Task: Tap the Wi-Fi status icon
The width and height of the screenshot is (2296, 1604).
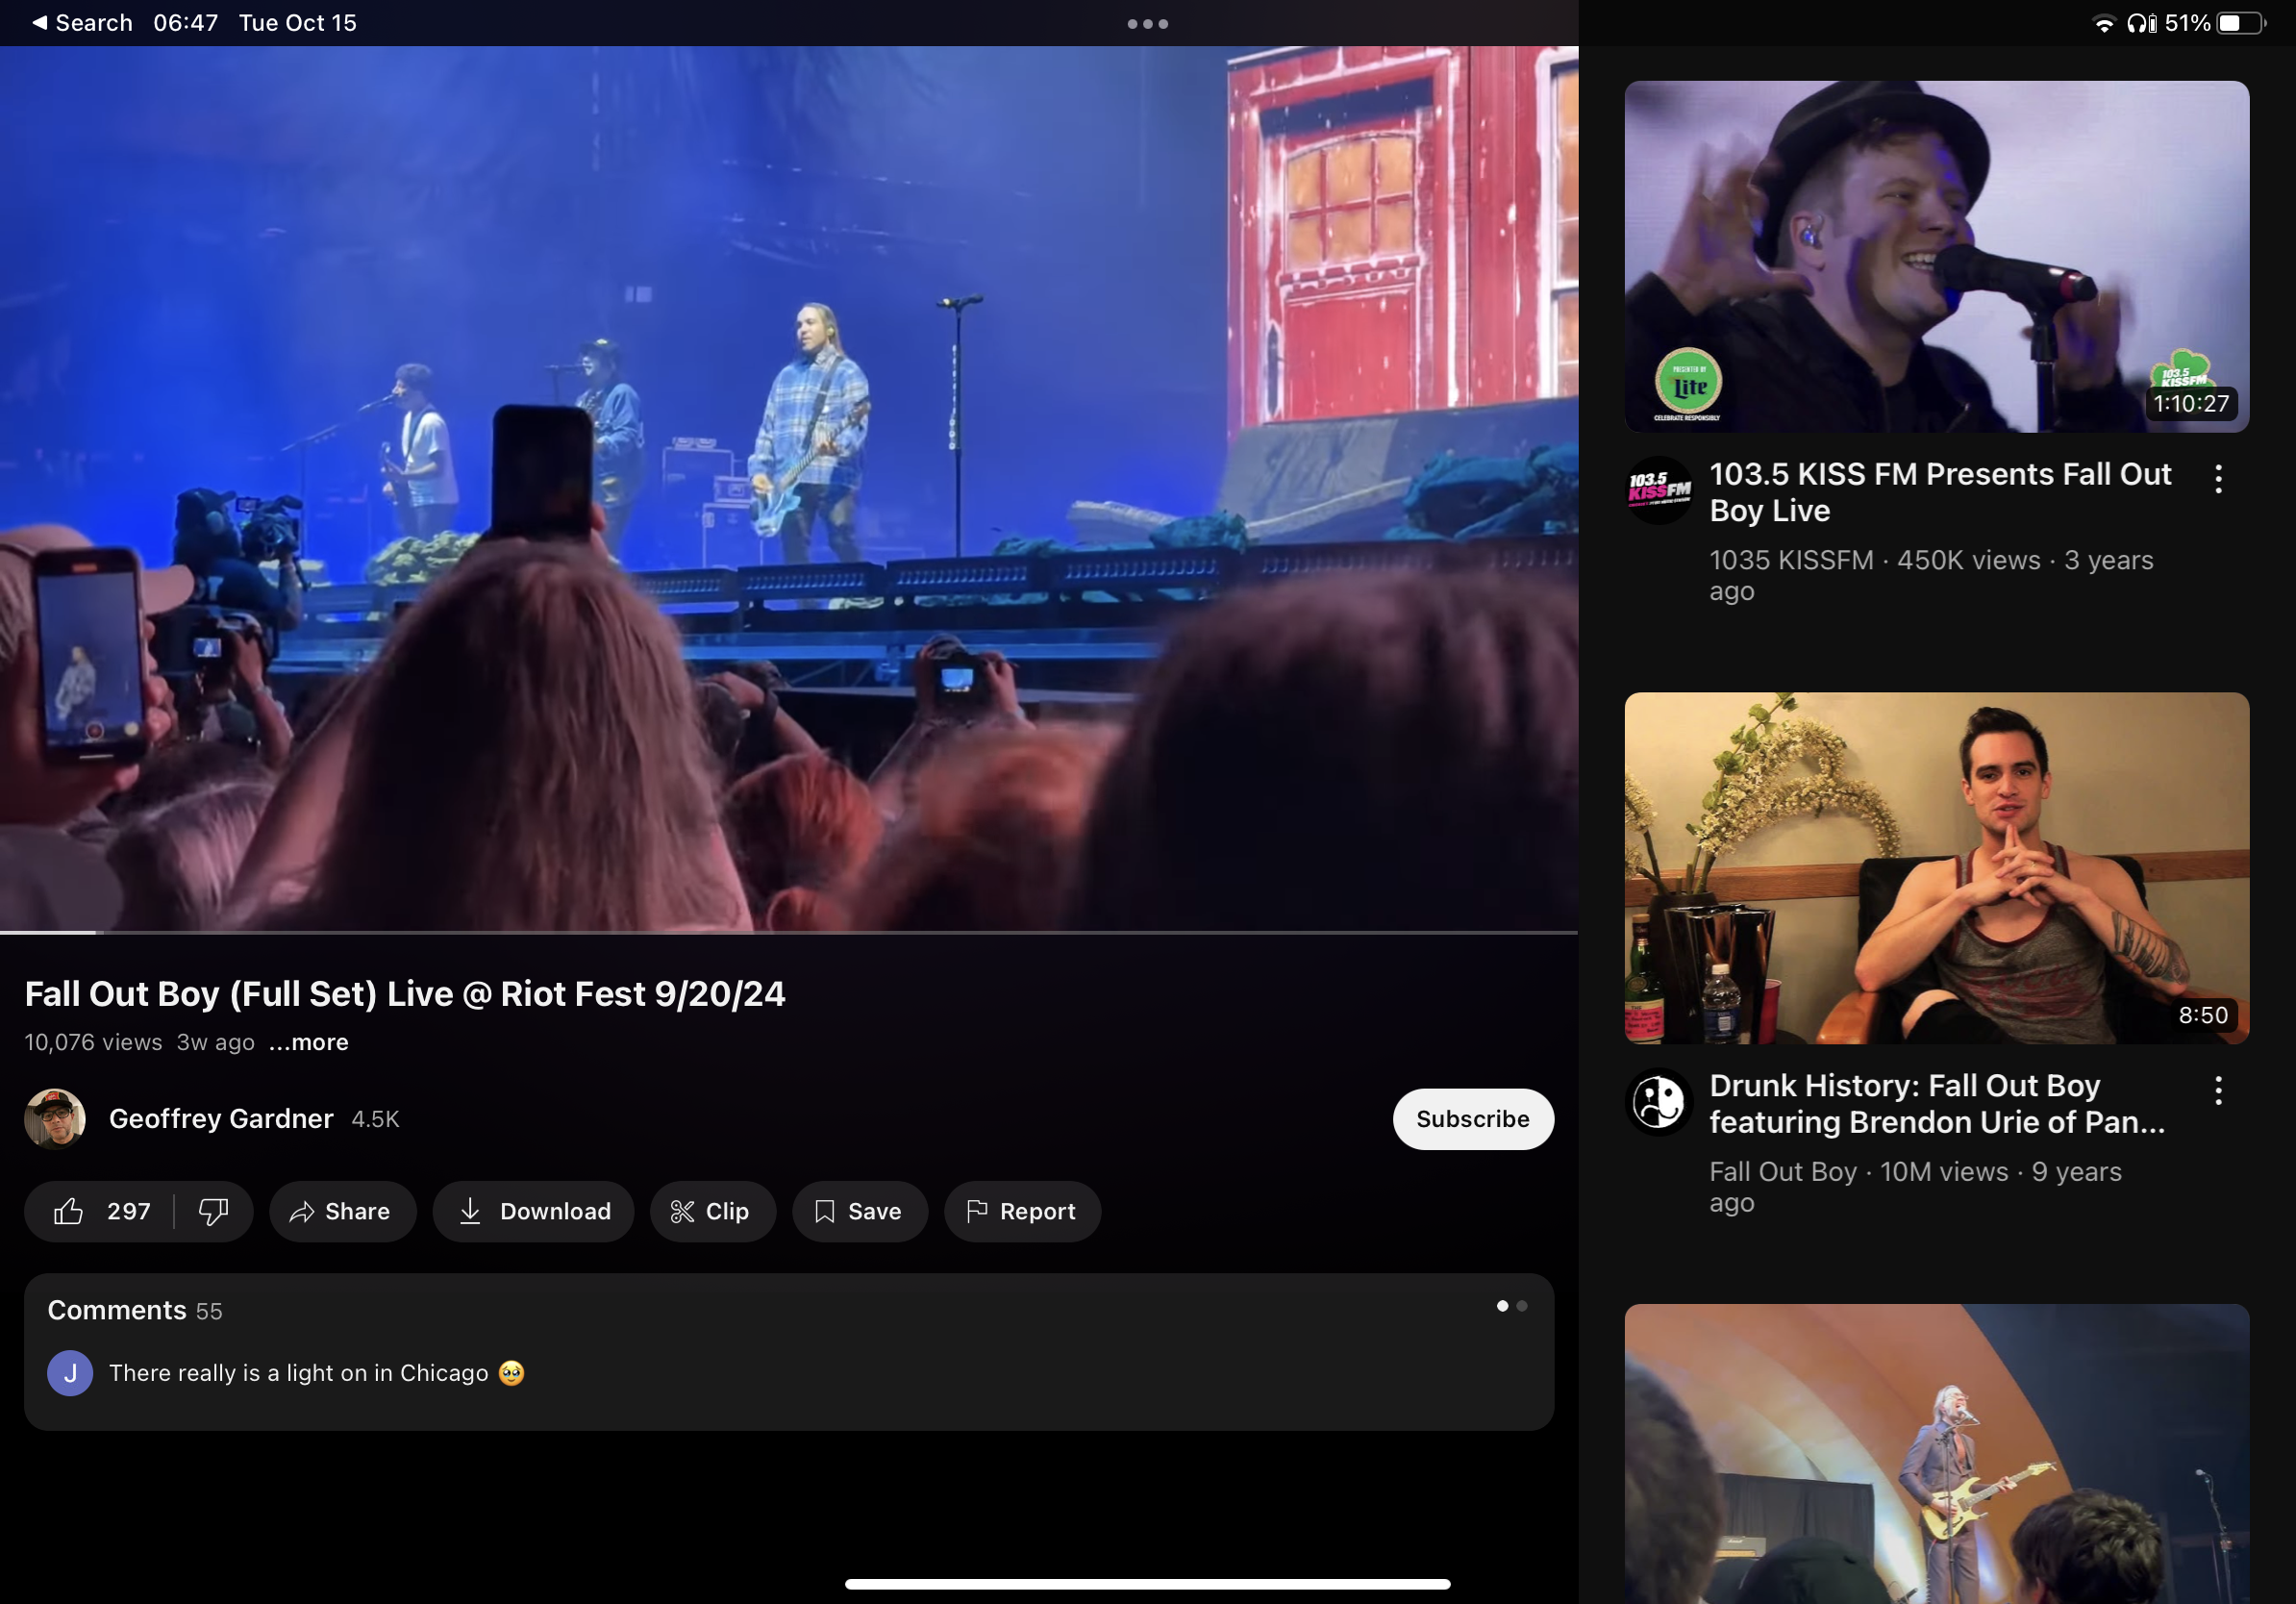Action: 2103,23
